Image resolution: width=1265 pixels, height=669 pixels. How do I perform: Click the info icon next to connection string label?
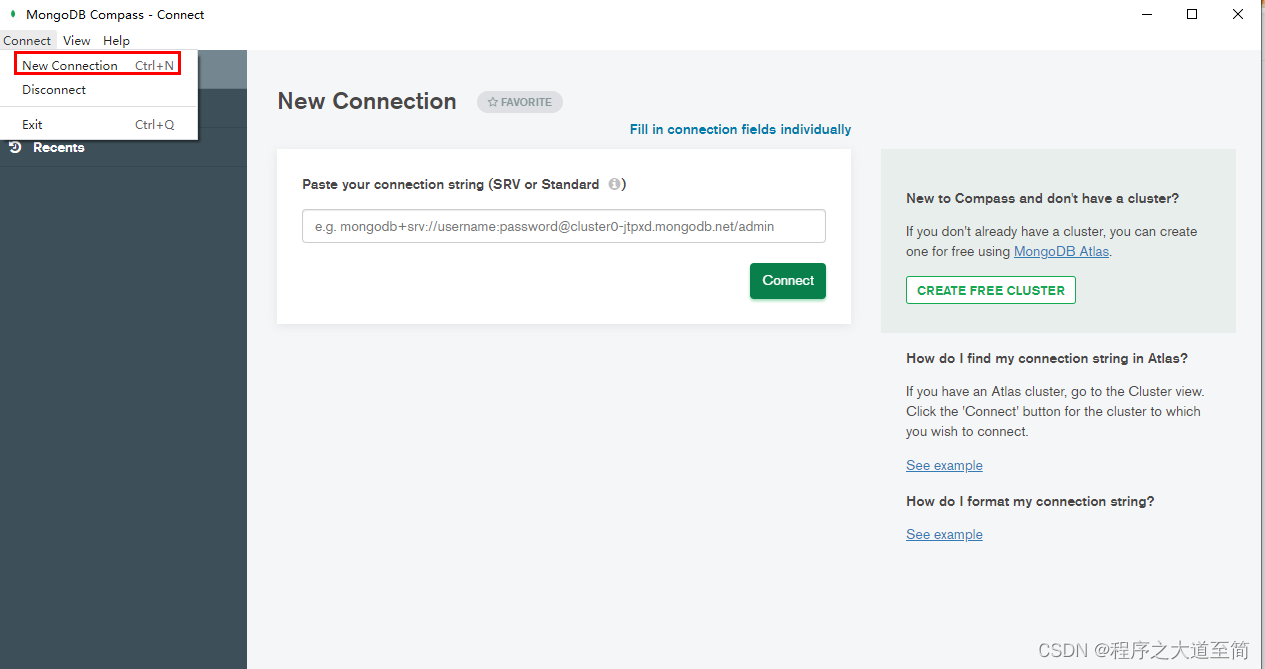615,184
